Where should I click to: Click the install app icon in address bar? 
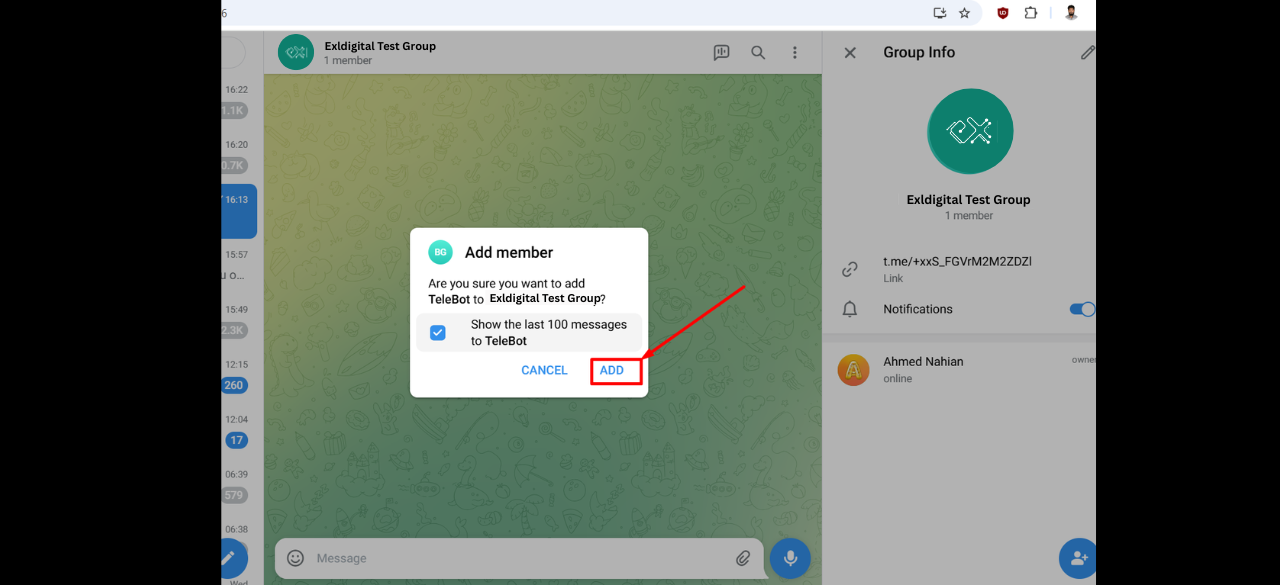pos(940,13)
